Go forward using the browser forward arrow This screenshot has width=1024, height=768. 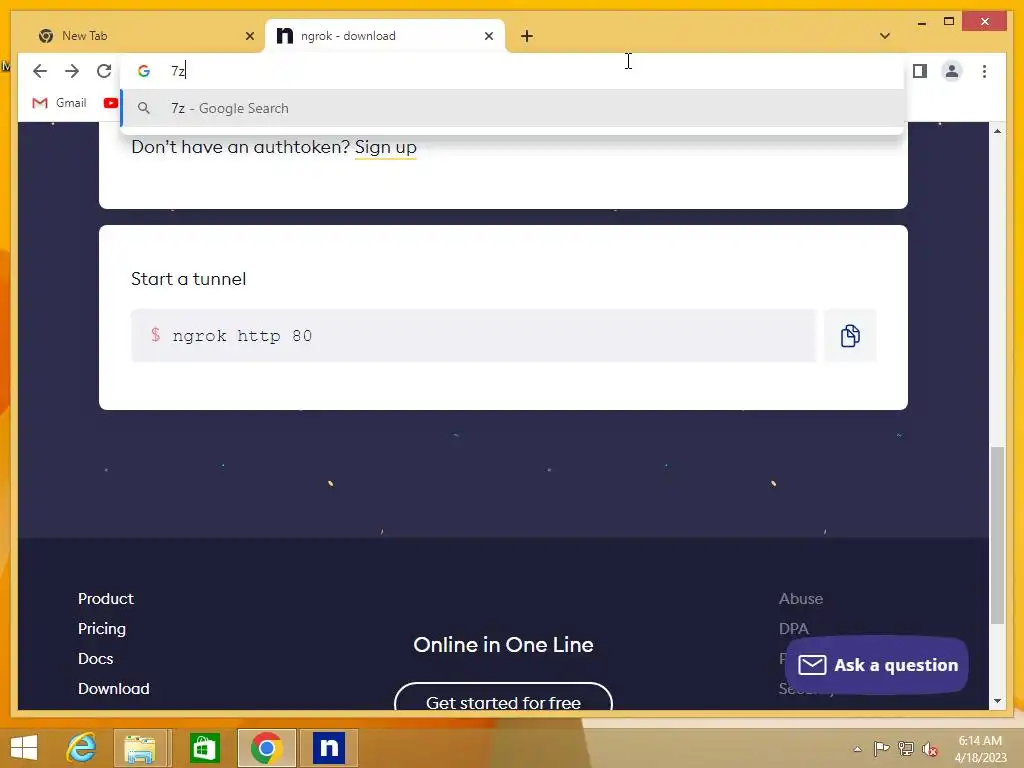72,71
